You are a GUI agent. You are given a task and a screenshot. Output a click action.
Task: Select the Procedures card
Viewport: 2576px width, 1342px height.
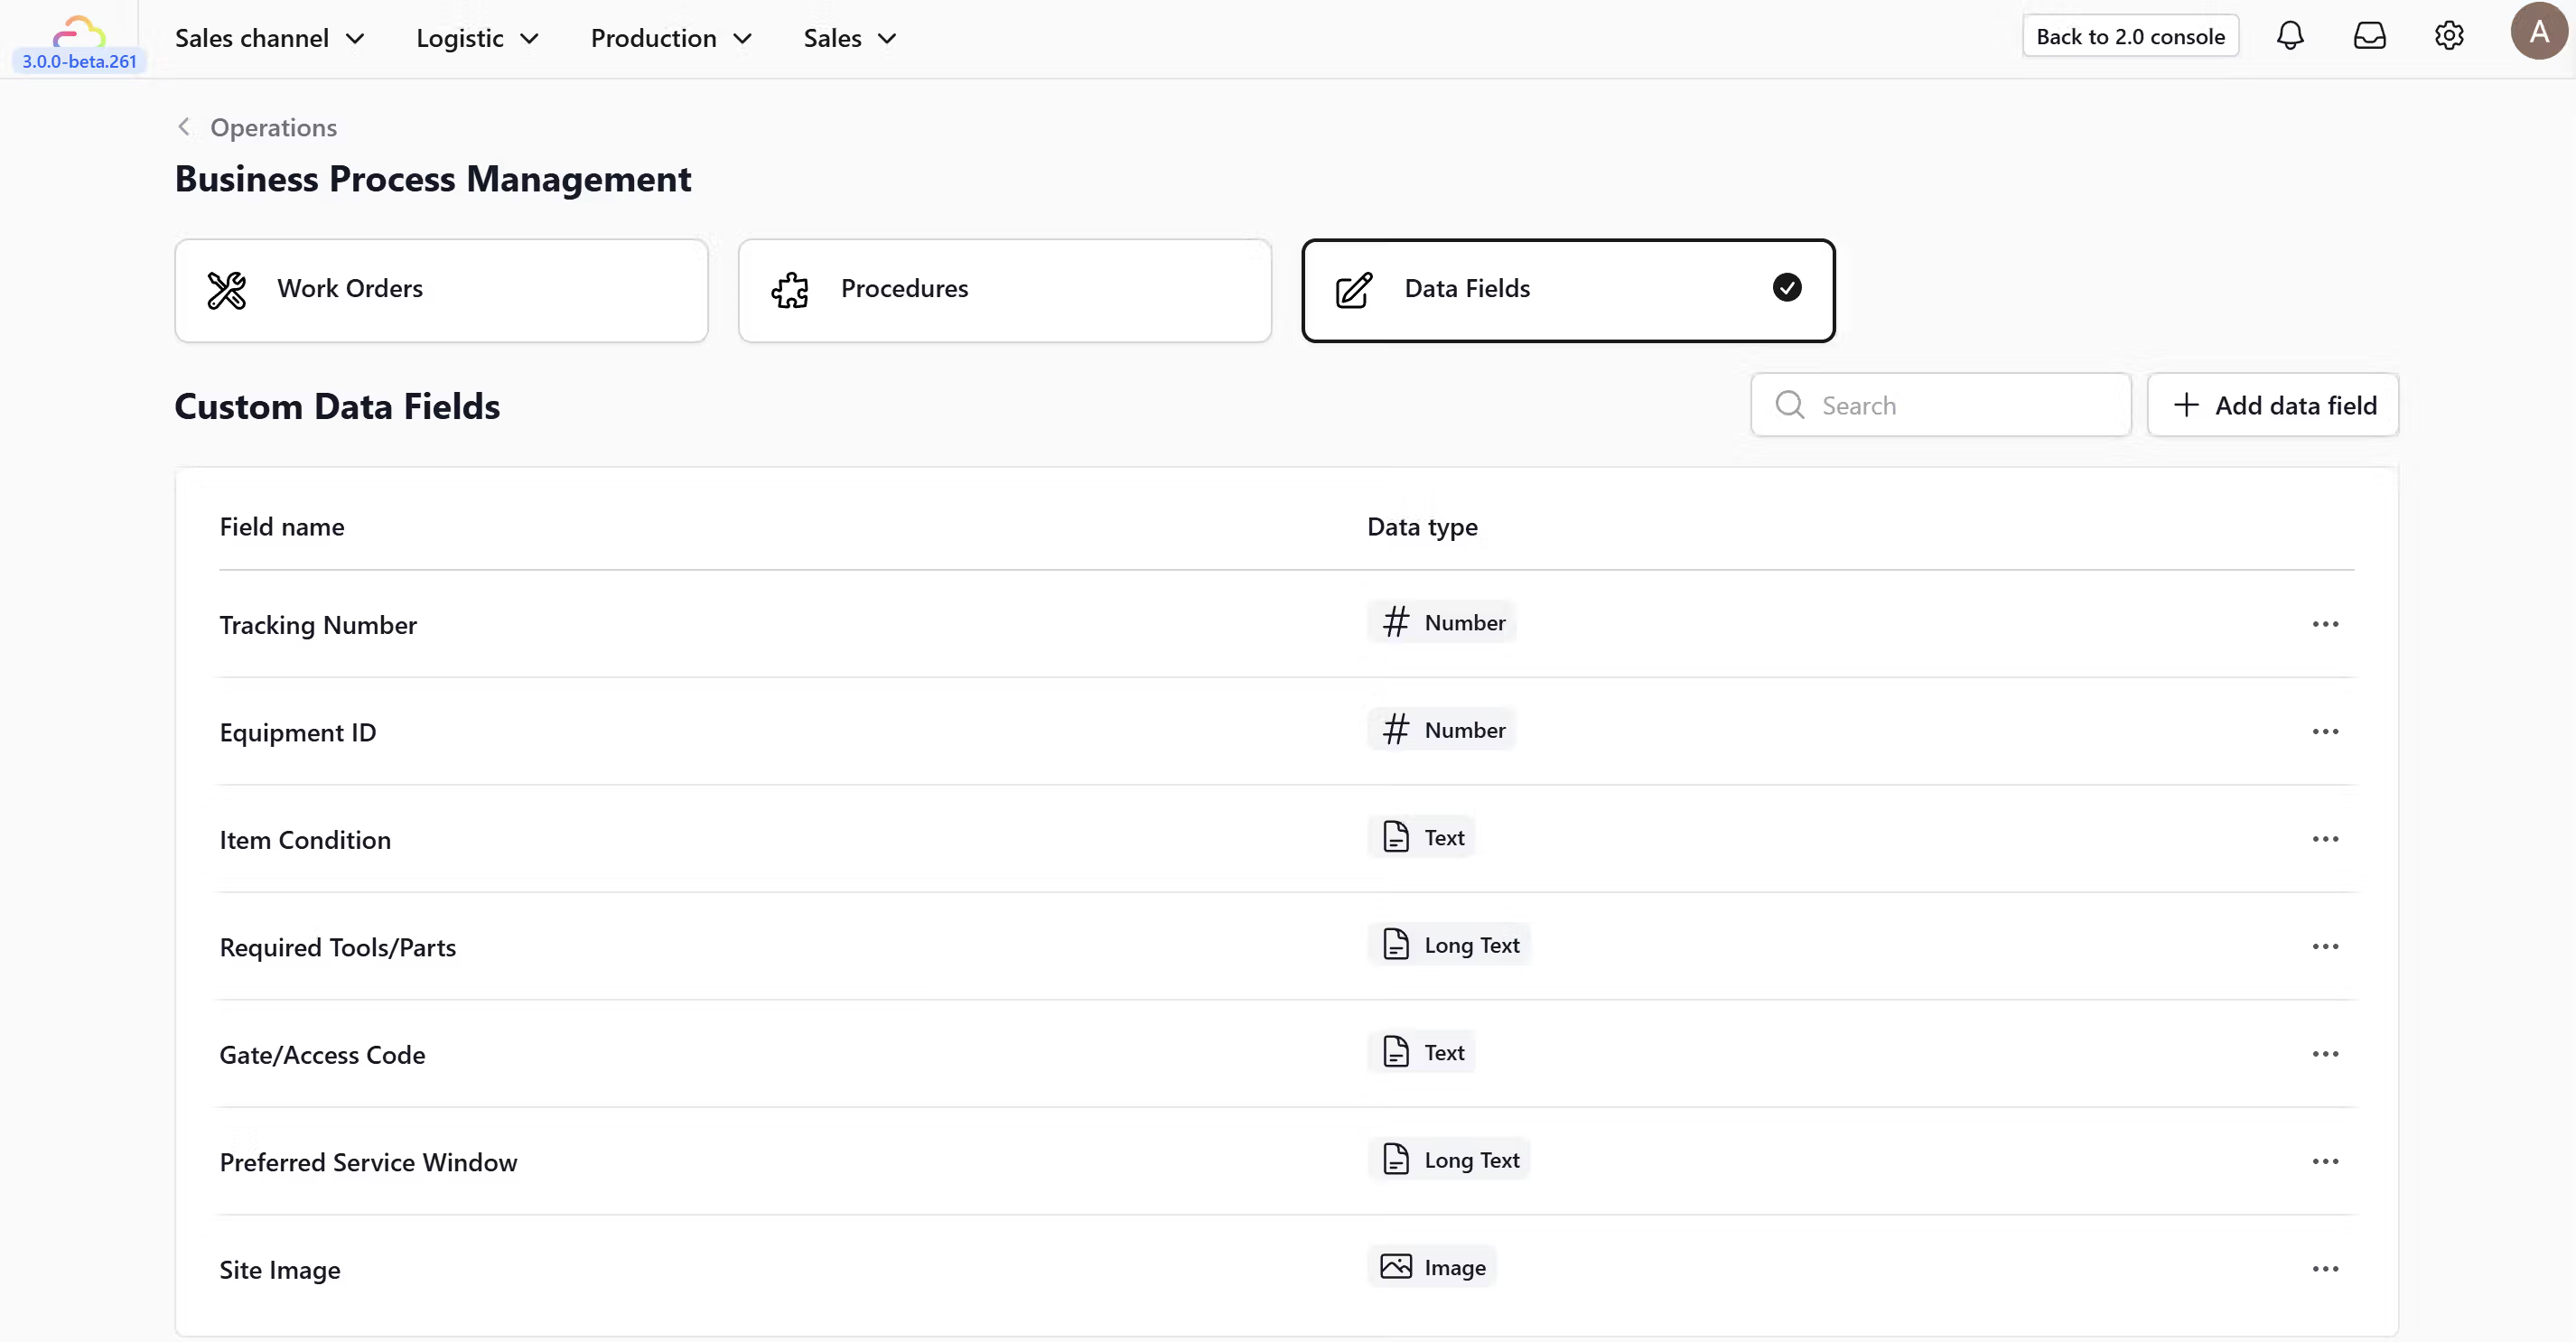(1004, 290)
